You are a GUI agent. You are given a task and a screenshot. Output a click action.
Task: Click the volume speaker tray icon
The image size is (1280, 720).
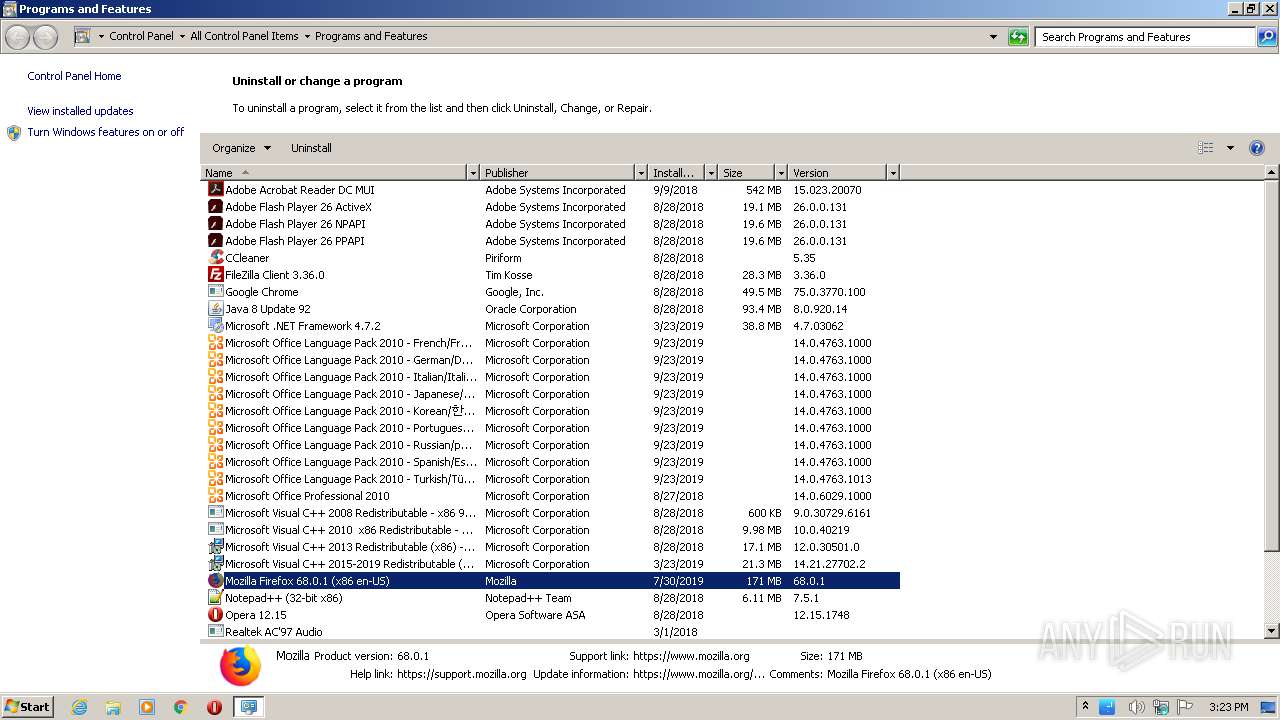tap(1135, 707)
